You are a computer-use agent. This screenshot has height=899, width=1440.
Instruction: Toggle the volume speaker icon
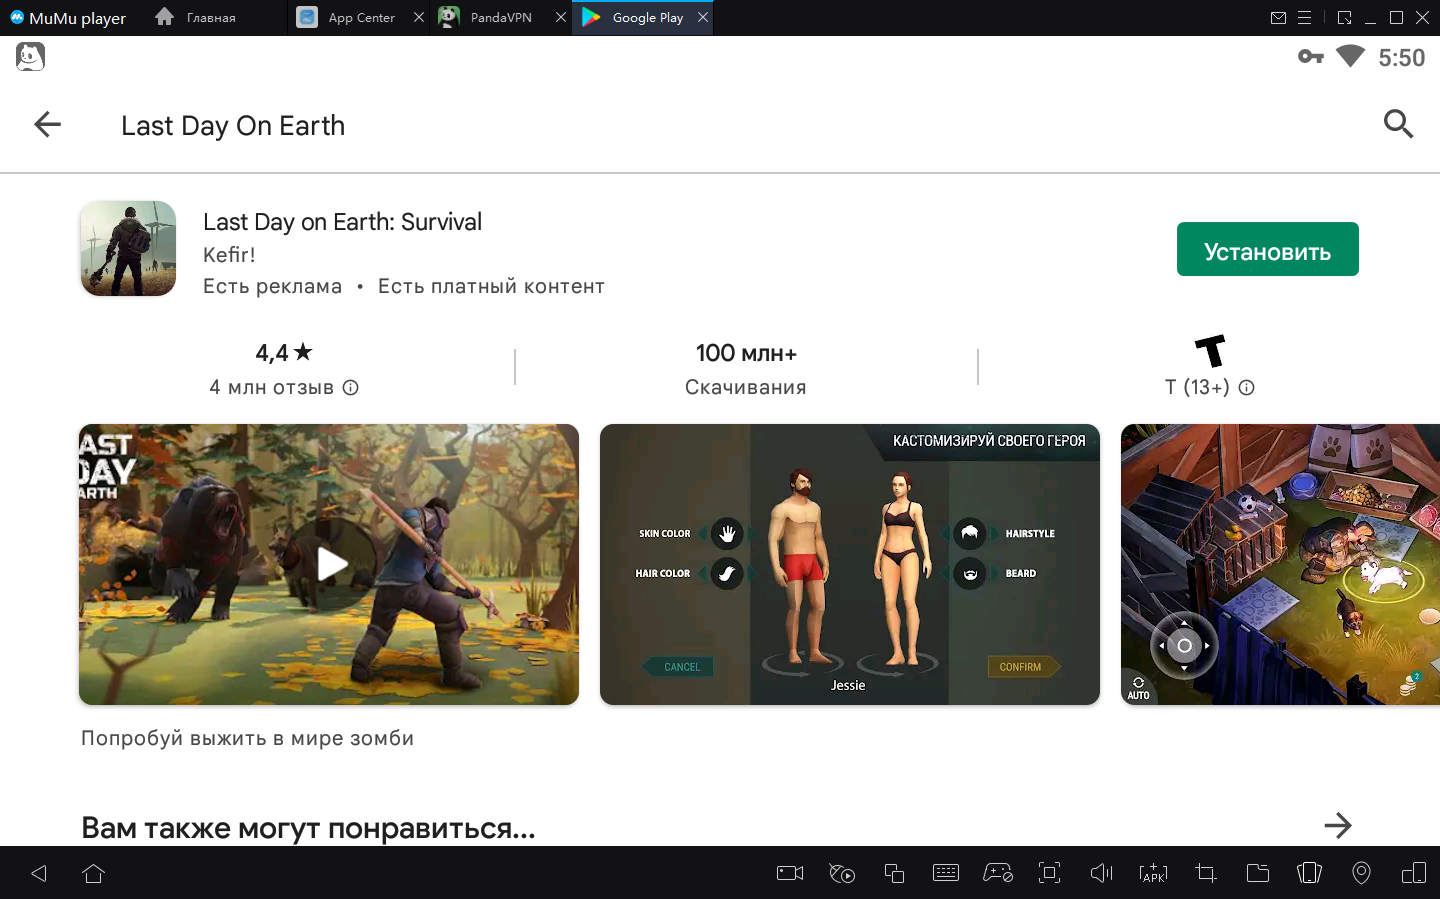click(x=1101, y=873)
